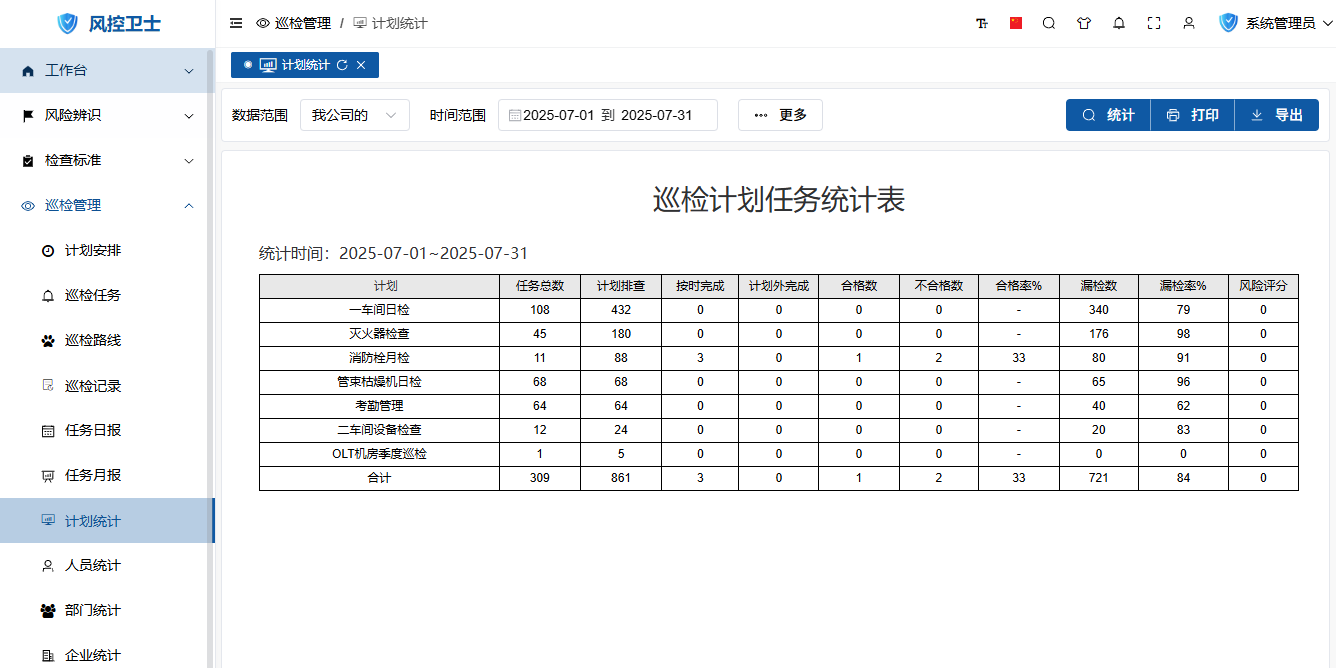Click the font size icon in top bar
This screenshot has height=668, width=1336.
coord(981,23)
